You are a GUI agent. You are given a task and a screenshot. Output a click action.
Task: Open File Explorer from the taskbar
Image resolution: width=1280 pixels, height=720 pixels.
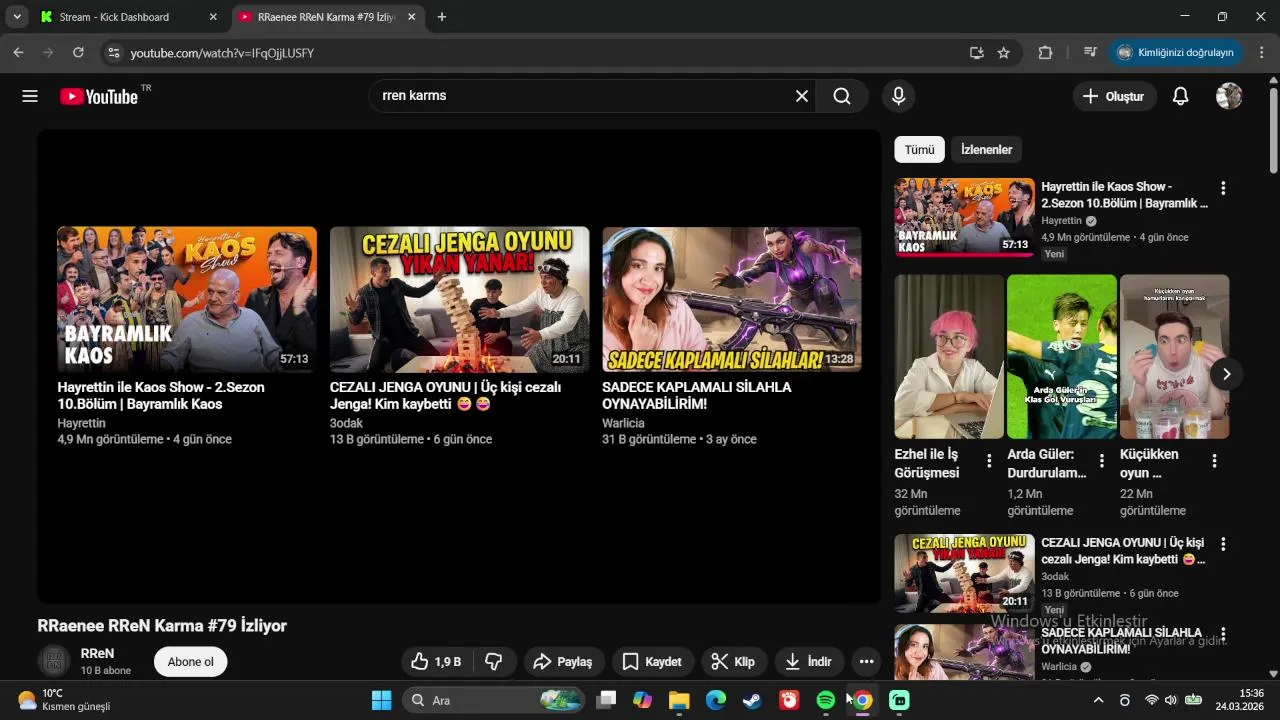[679, 700]
